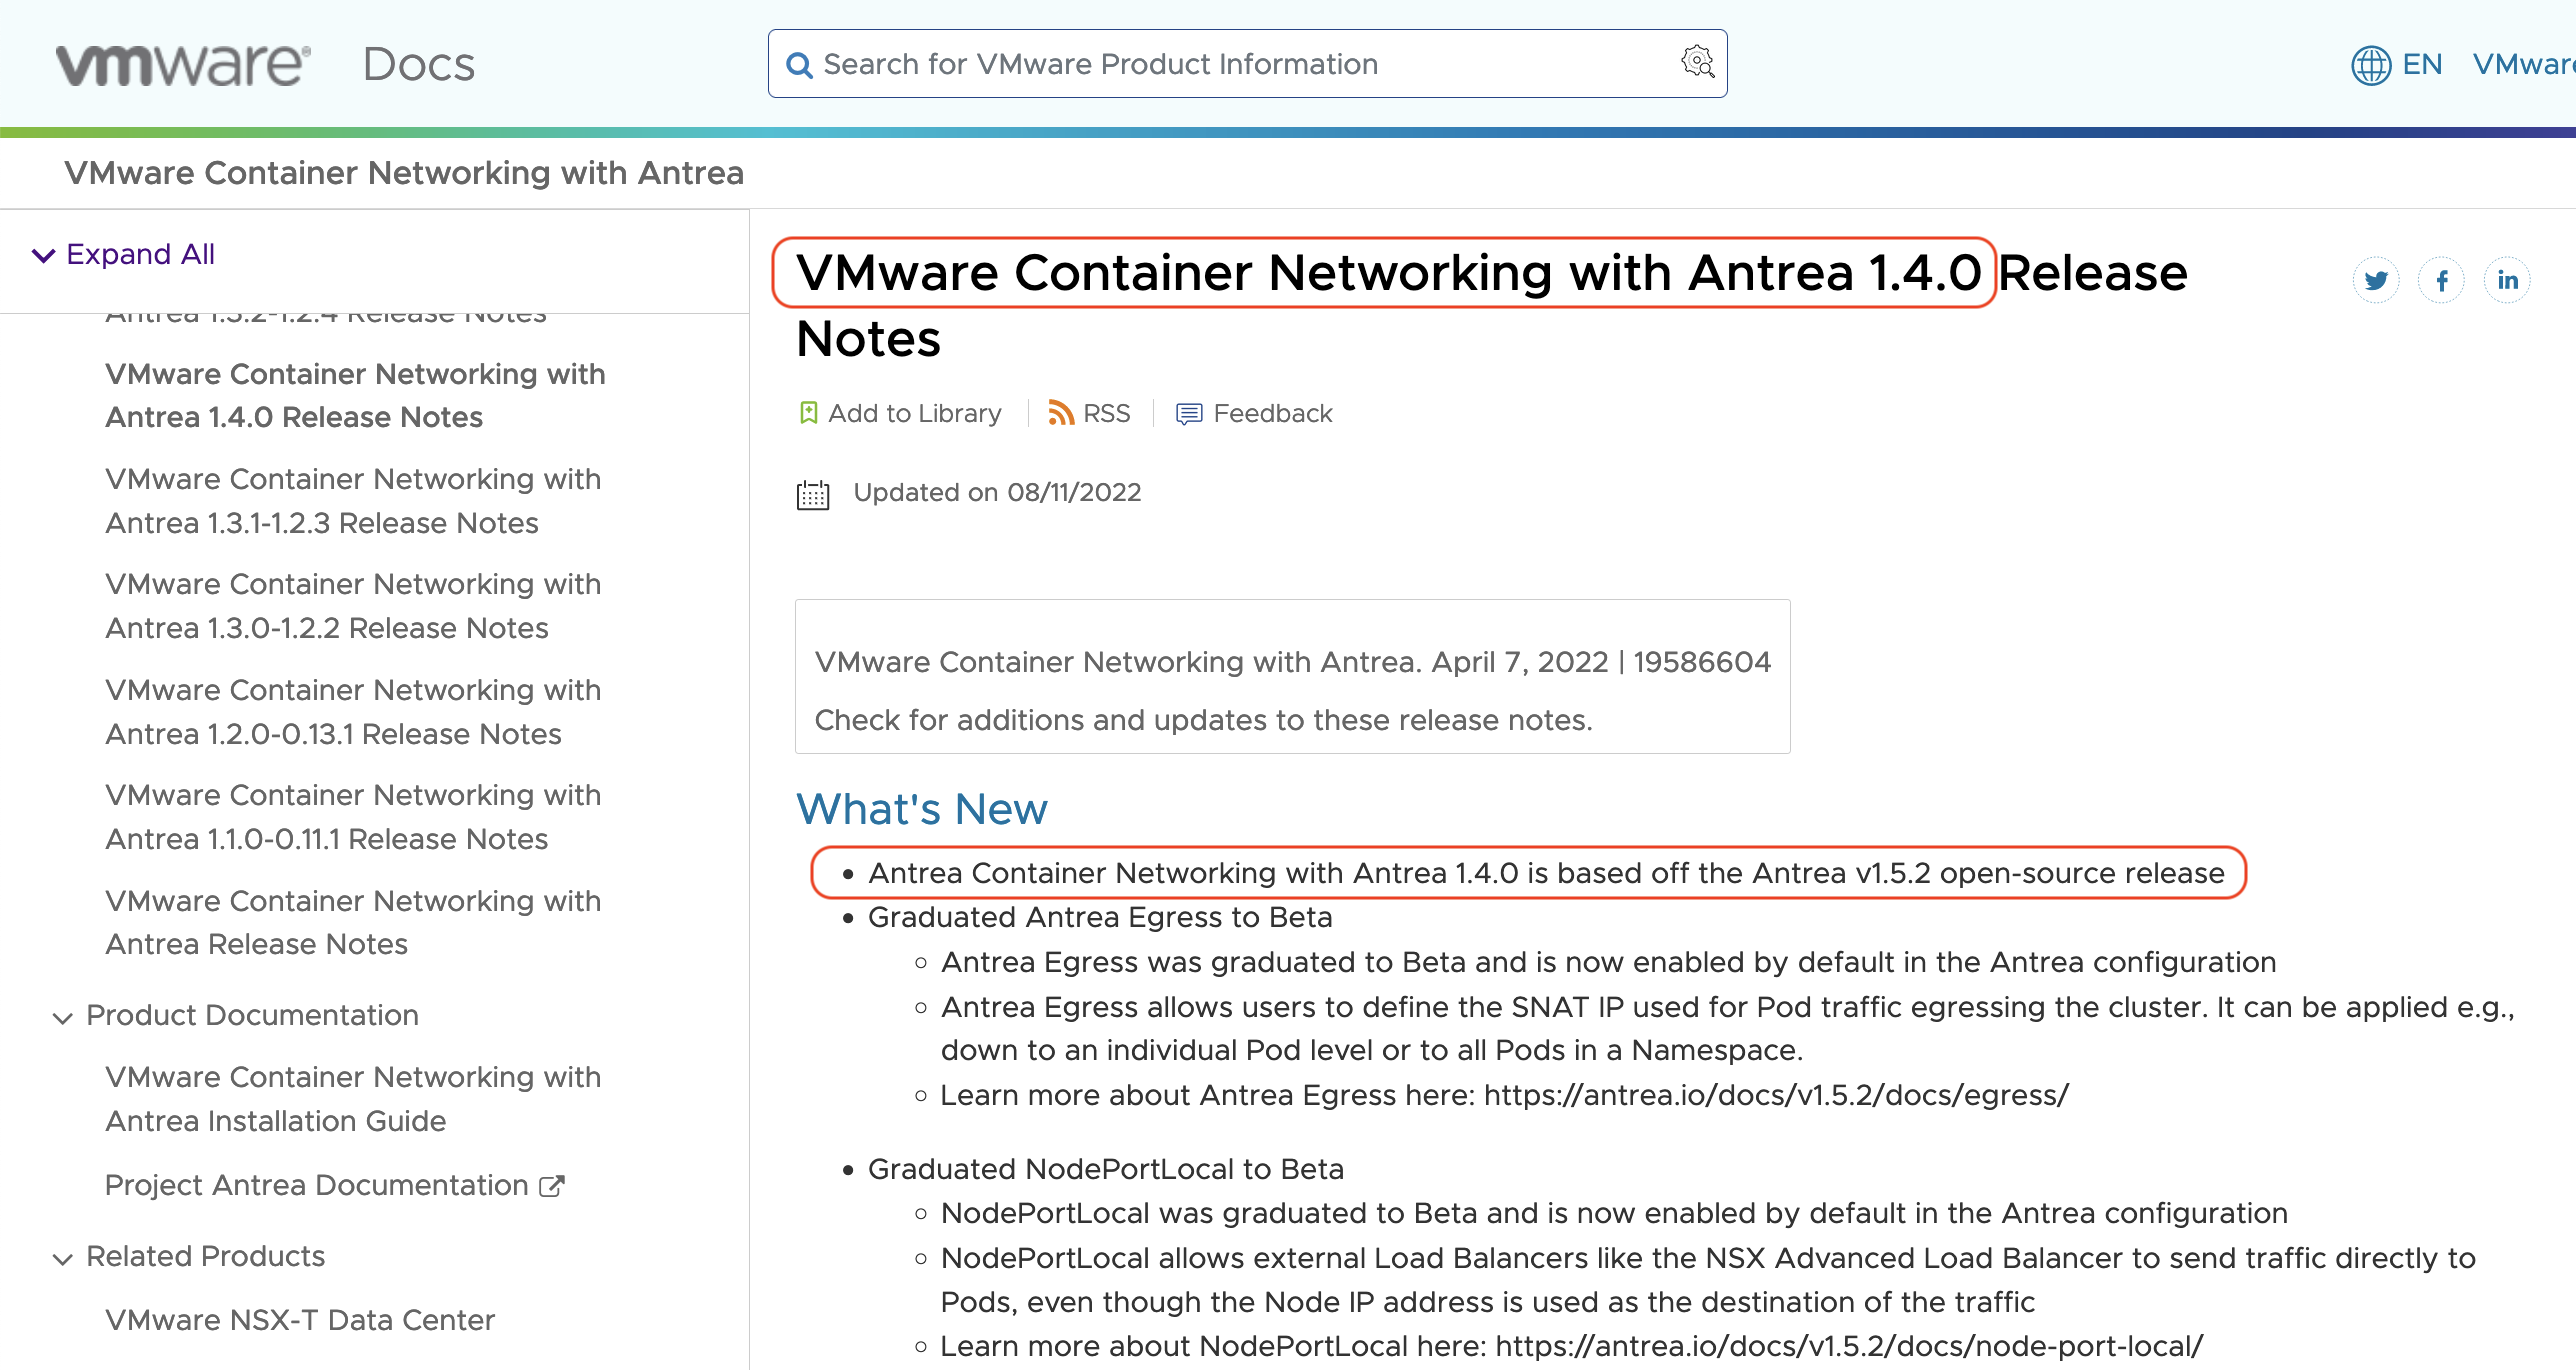Screen dimensions: 2576x1370
Task: Click the calendar icon beside Updated date
Action: (813, 494)
